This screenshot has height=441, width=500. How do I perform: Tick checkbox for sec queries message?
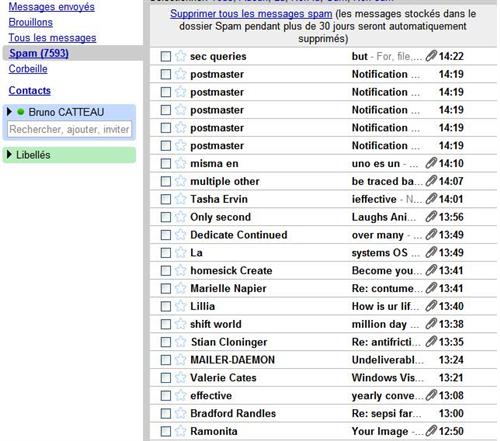166,56
